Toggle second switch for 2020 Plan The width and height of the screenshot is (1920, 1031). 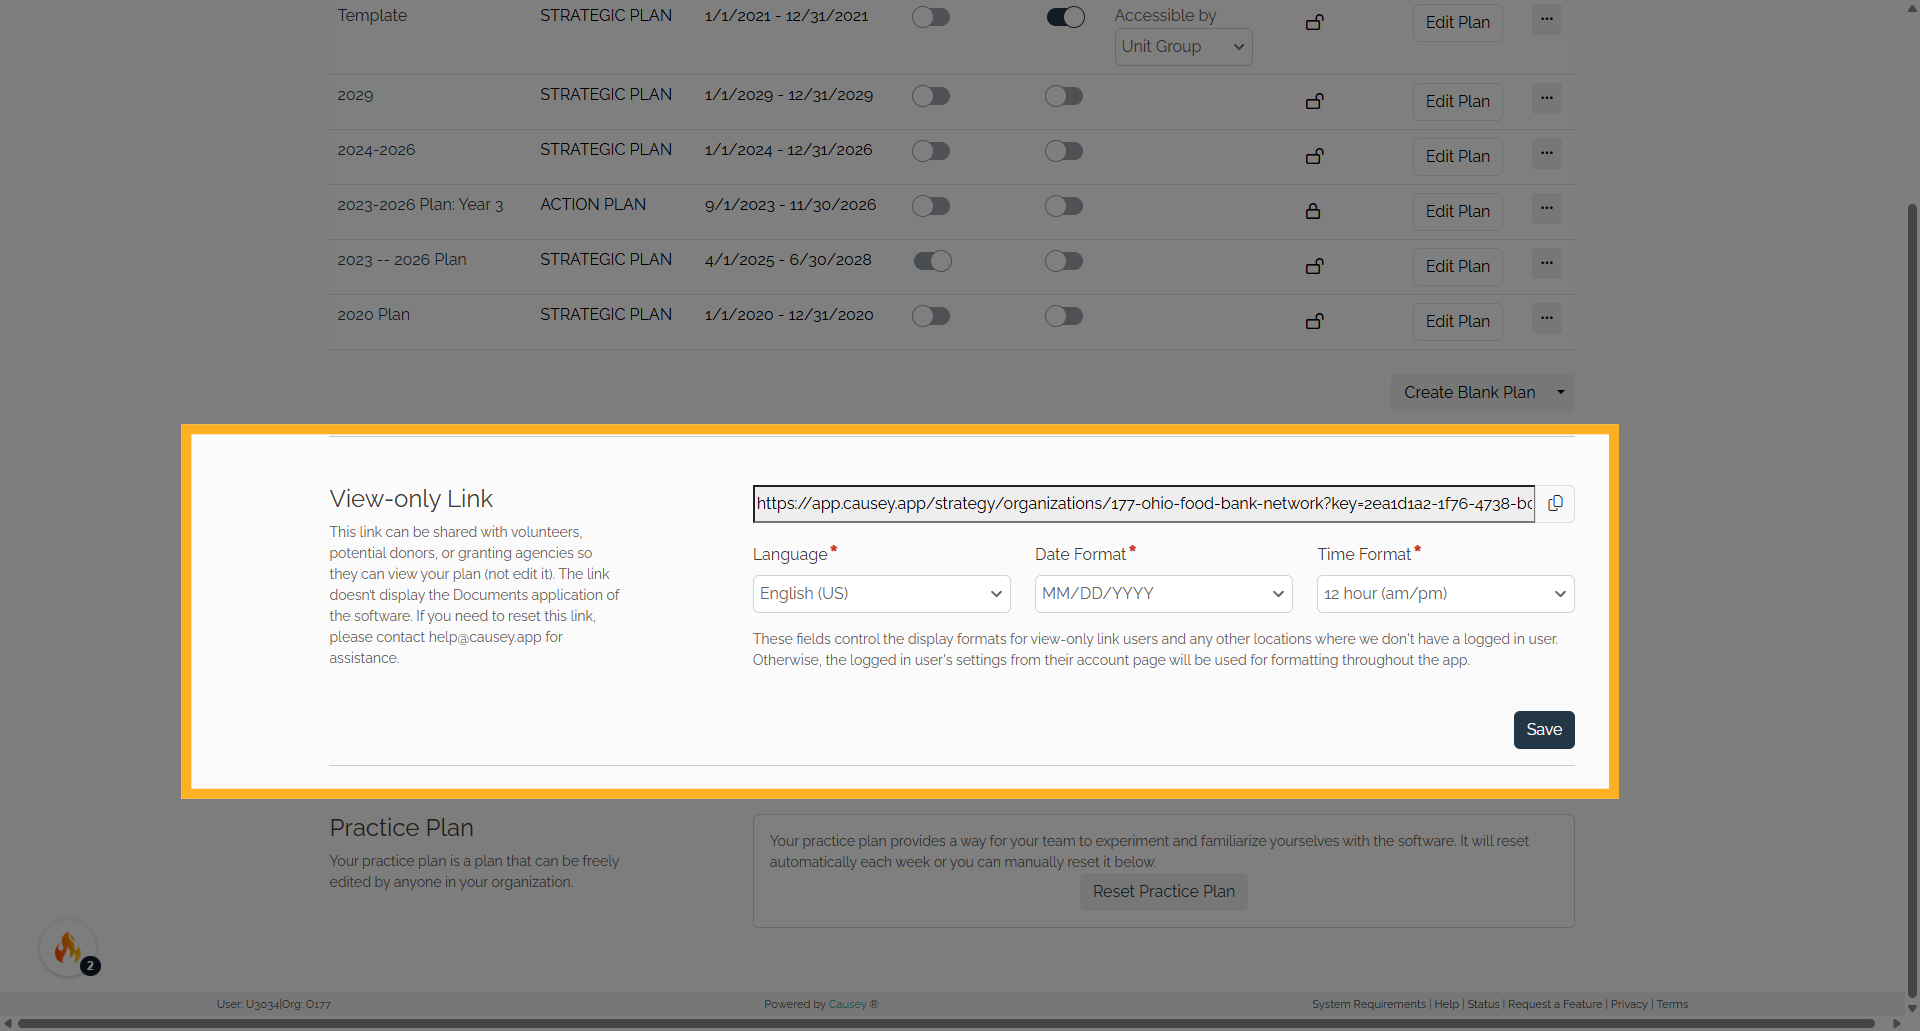coord(1064,316)
